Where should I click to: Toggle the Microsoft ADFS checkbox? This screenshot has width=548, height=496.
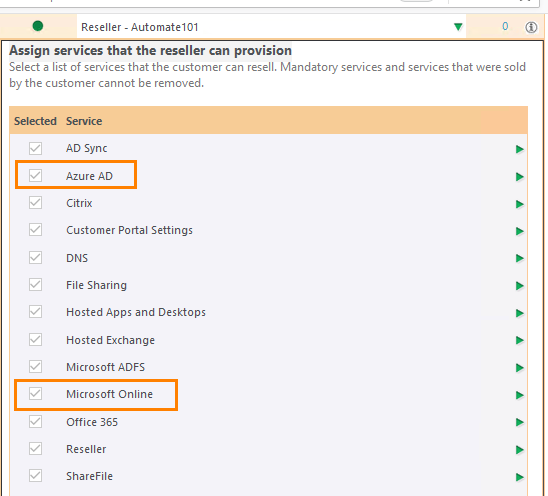(35, 367)
